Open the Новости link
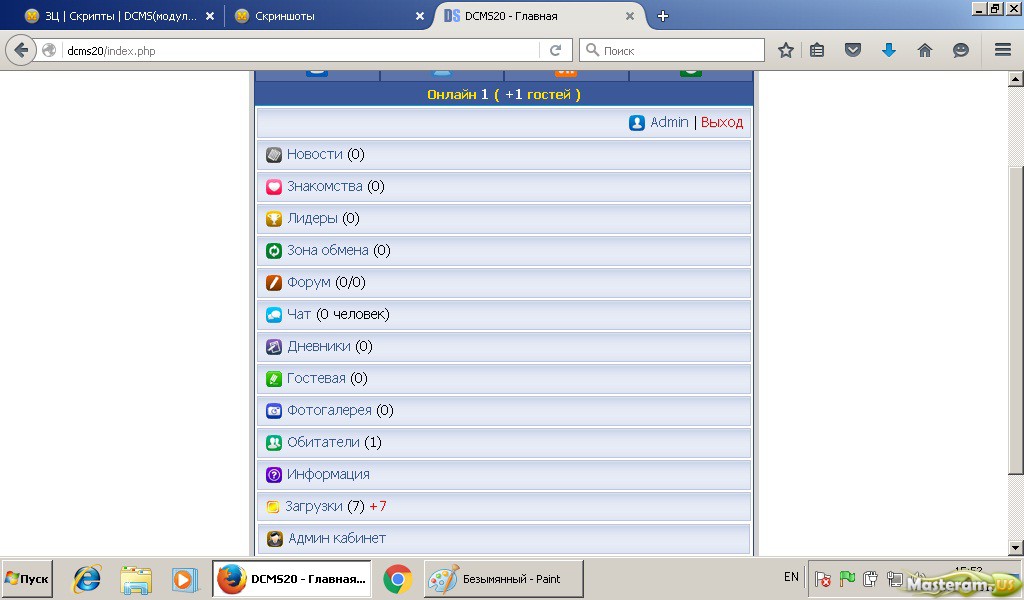The image size is (1024, 600). pyautogui.click(x=315, y=155)
